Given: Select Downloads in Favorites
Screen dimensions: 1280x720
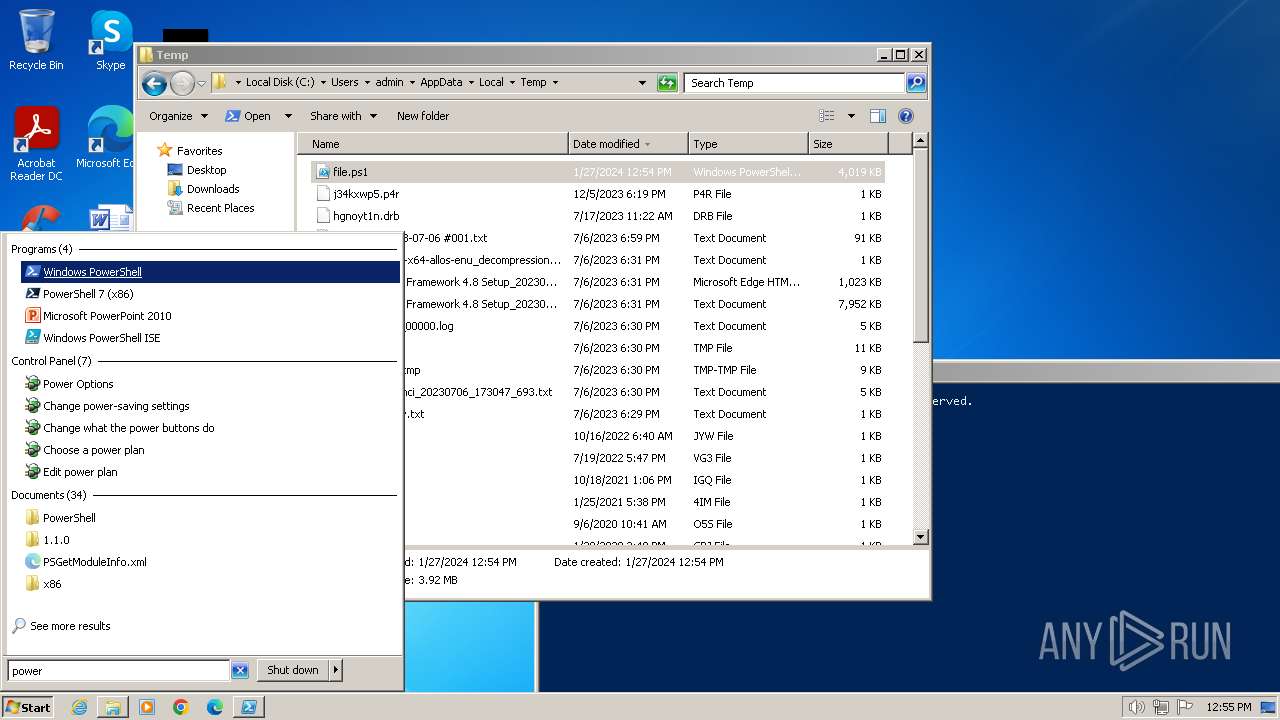Looking at the screenshot, I should tap(213, 189).
